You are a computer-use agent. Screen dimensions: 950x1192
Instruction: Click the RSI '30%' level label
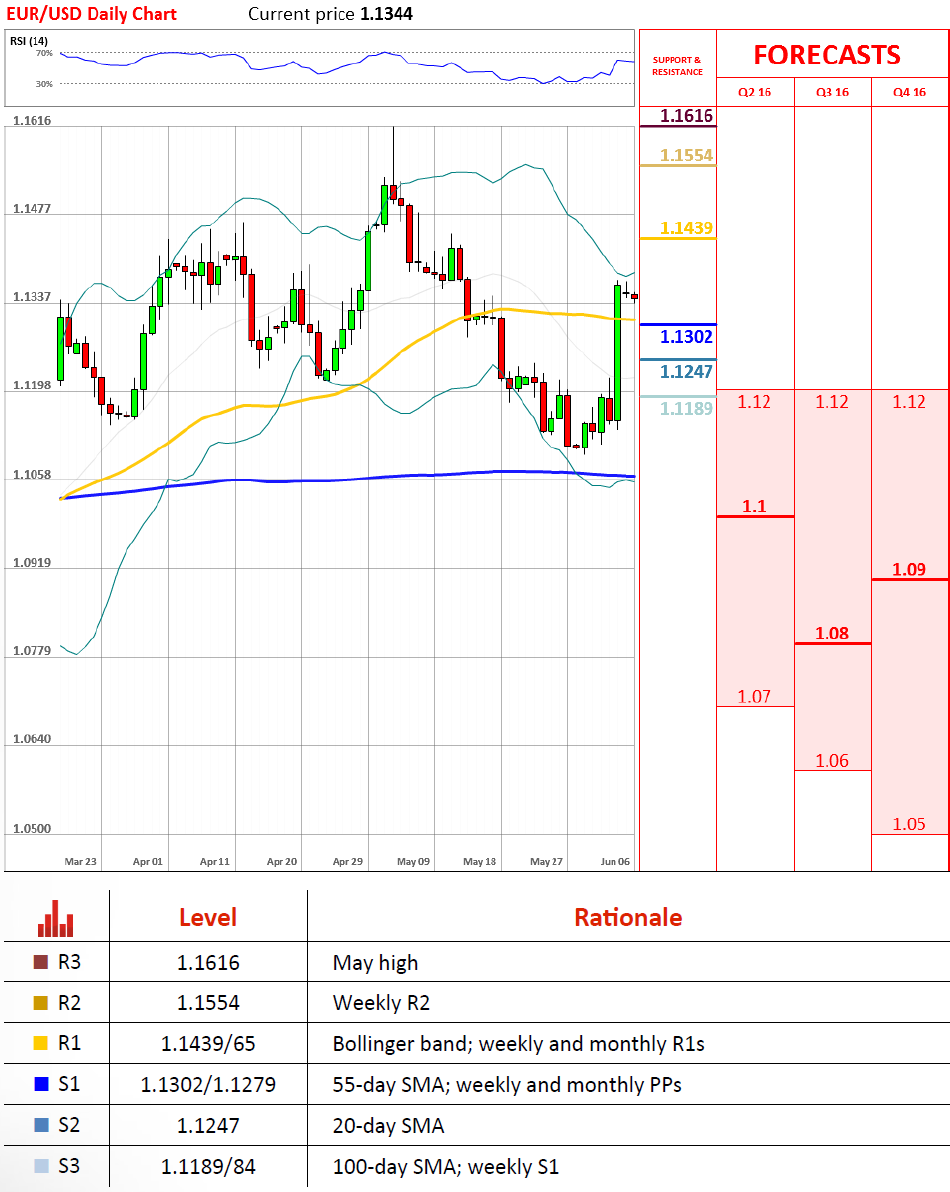pyautogui.click(x=44, y=84)
